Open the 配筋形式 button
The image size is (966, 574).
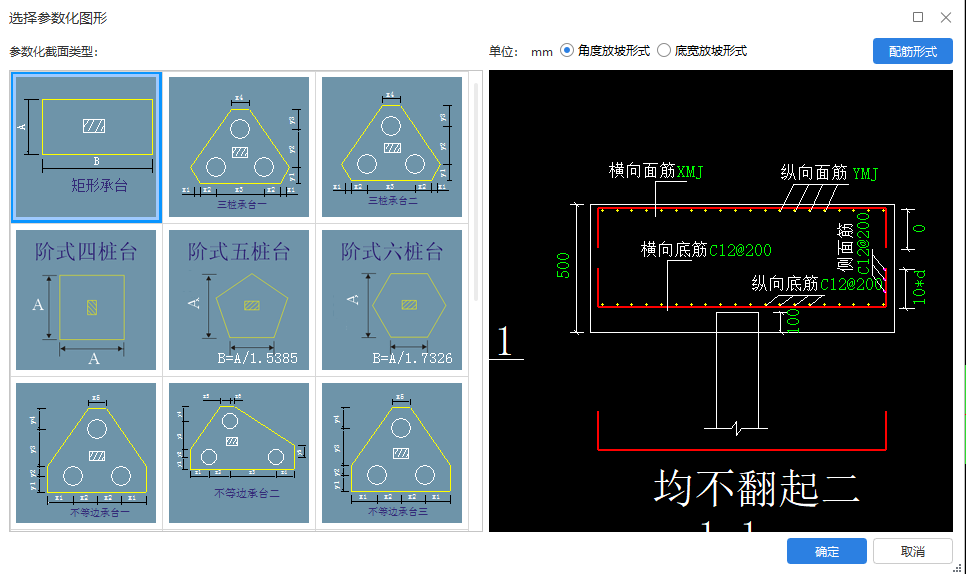(x=912, y=51)
